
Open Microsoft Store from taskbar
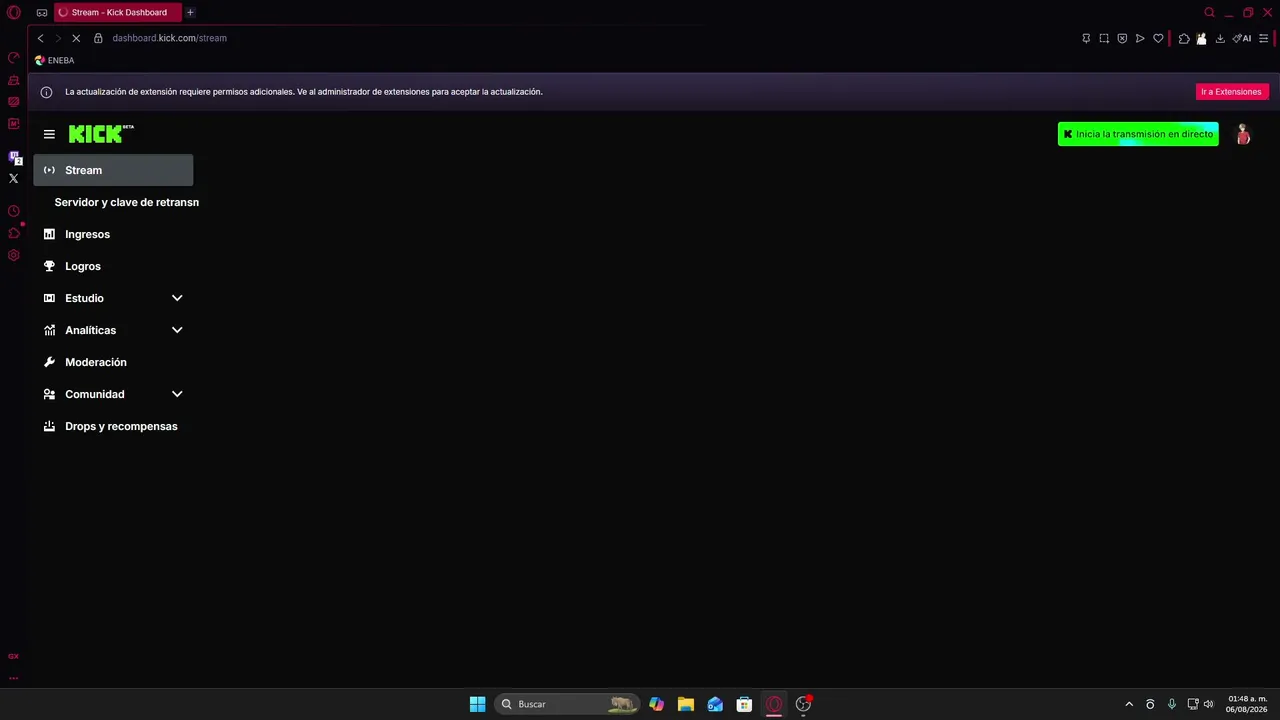pyautogui.click(x=744, y=704)
